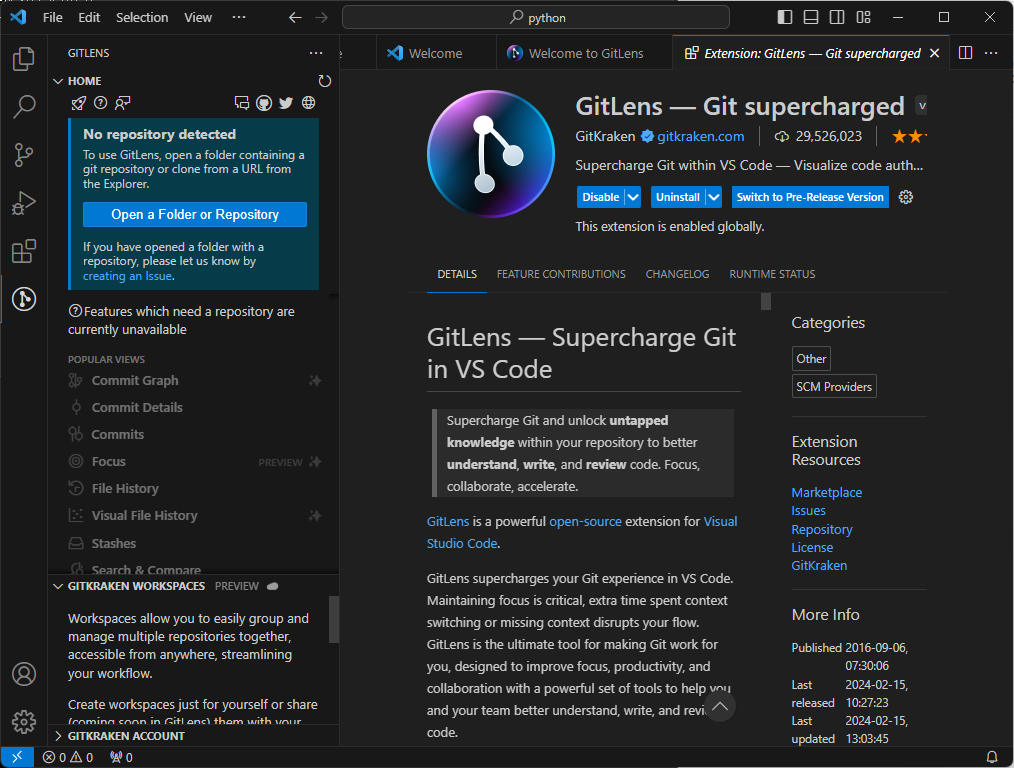Screen dimensions: 1014x768
Task: Open the Run and Debug view icon
Action: tap(24, 203)
